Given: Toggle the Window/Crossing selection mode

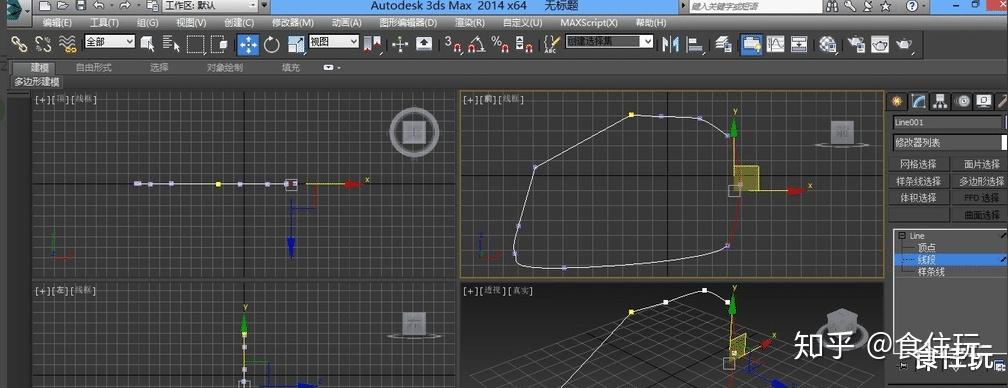Looking at the screenshot, I should pyautogui.click(x=219, y=44).
